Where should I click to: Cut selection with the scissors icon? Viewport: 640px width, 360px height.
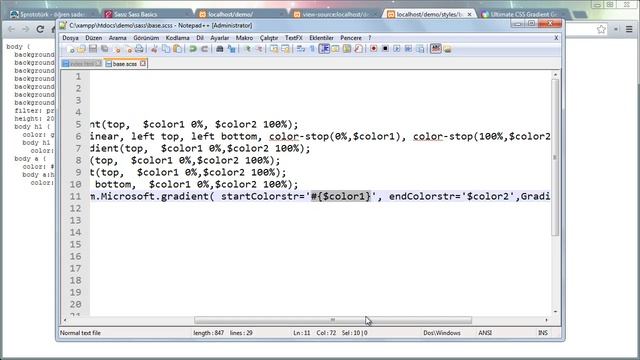tap(154, 49)
